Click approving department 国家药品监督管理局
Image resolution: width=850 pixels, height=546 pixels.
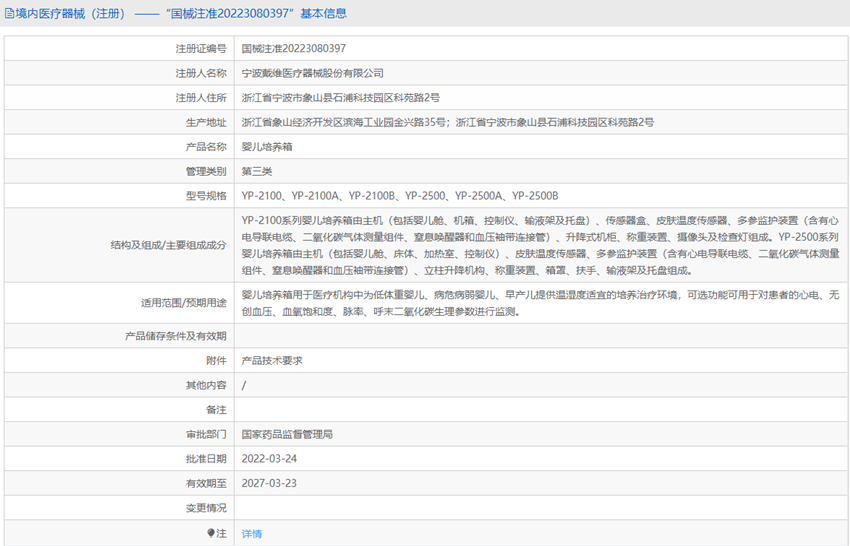click(287, 435)
